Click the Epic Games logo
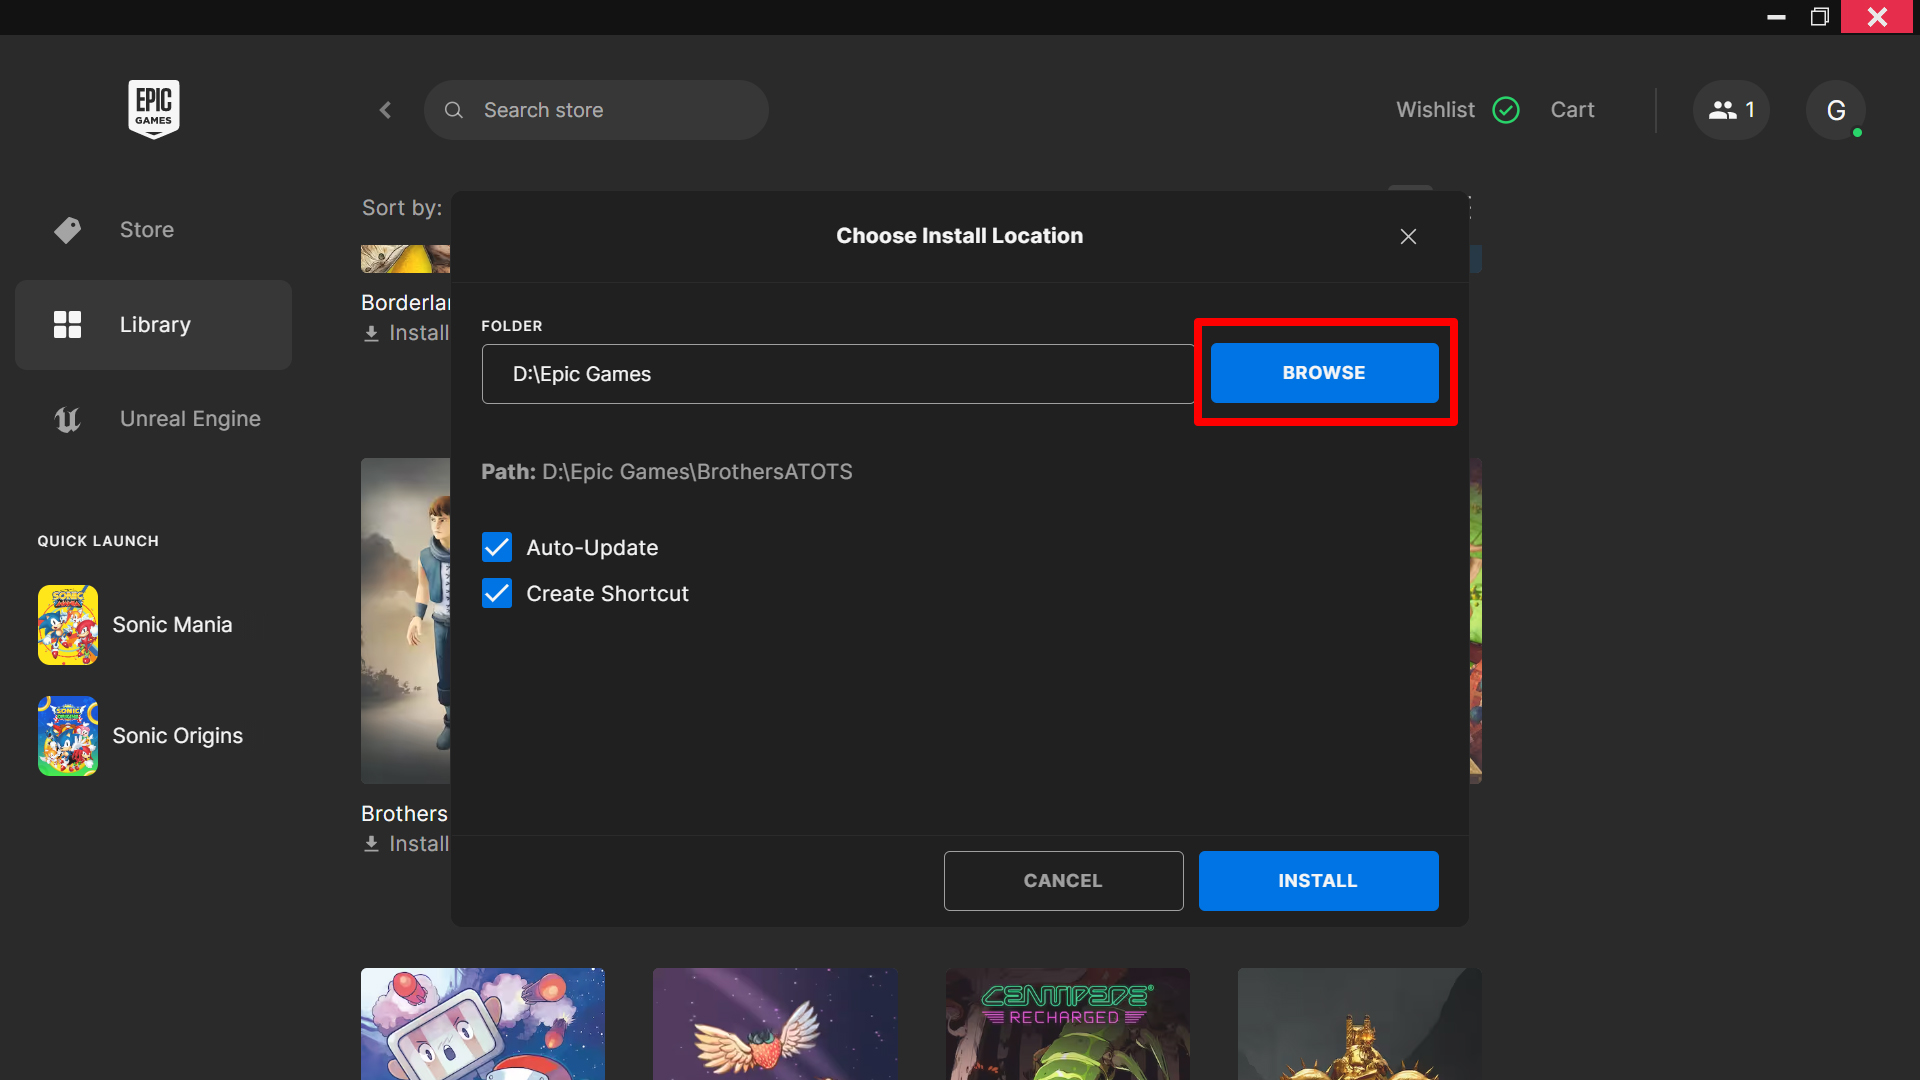Viewport: 1920px width, 1080px height. tap(153, 109)
